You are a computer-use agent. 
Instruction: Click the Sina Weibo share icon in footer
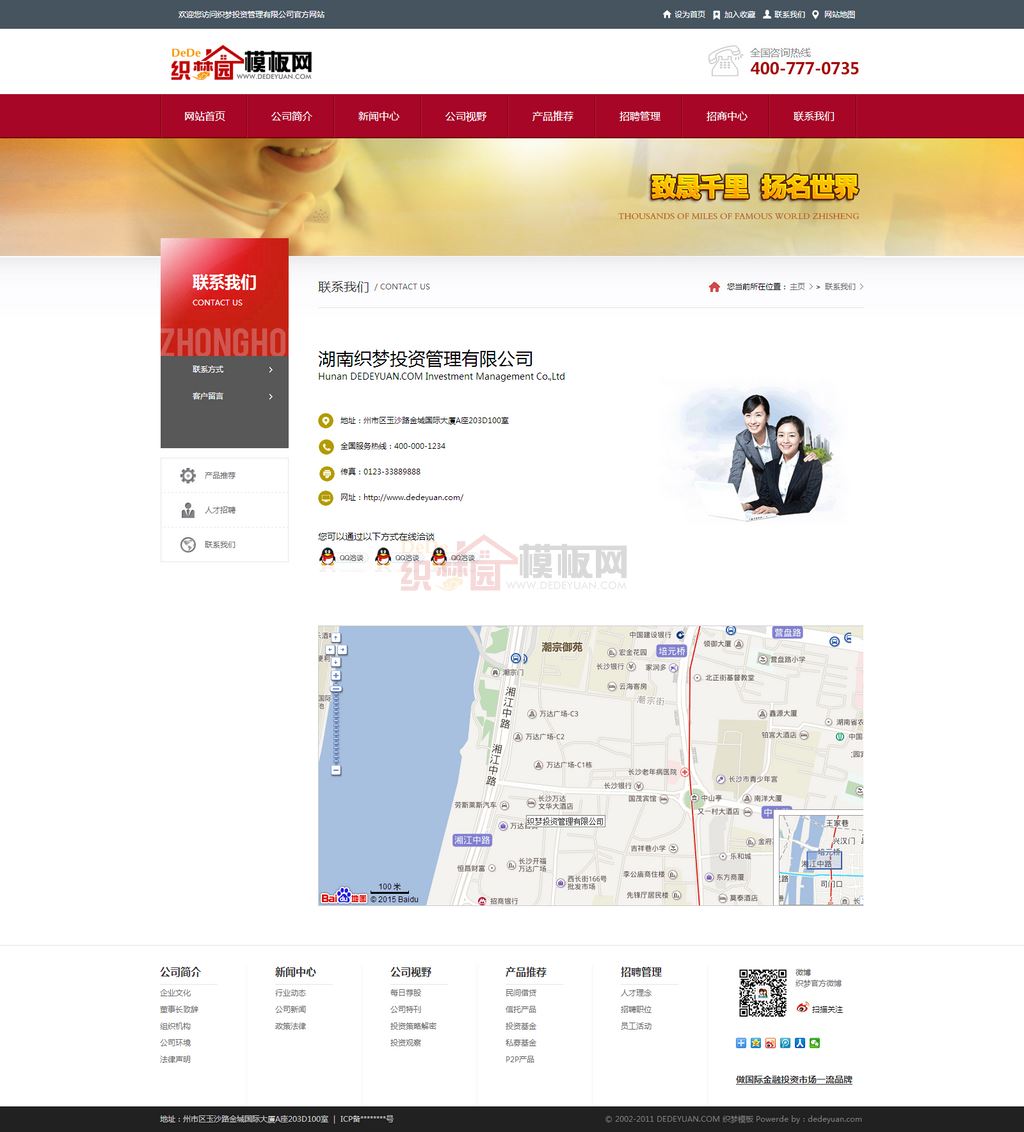770,1043
